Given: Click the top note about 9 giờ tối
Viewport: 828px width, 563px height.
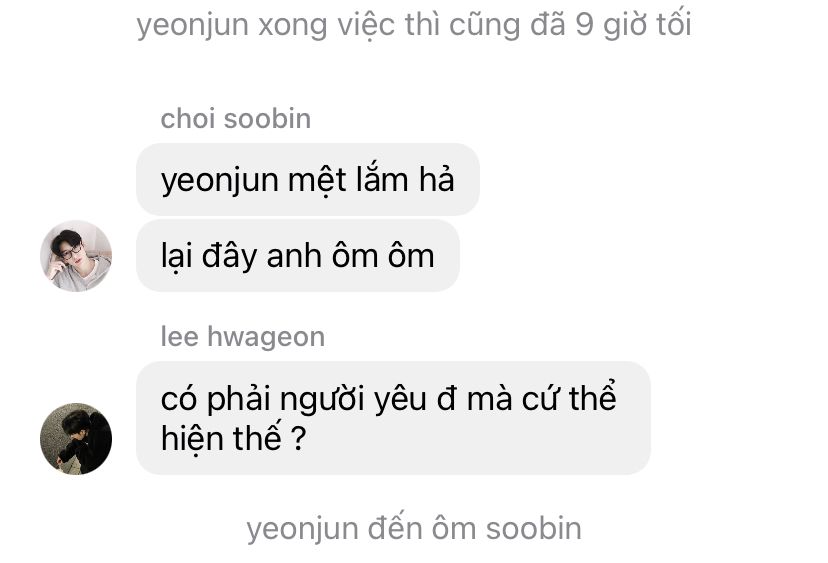Looking at the screenshot, I should pos(414,24).
